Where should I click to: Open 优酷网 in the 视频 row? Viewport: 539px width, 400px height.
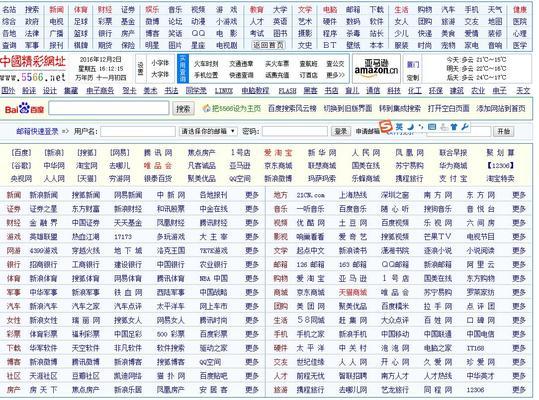click(310, 223)
